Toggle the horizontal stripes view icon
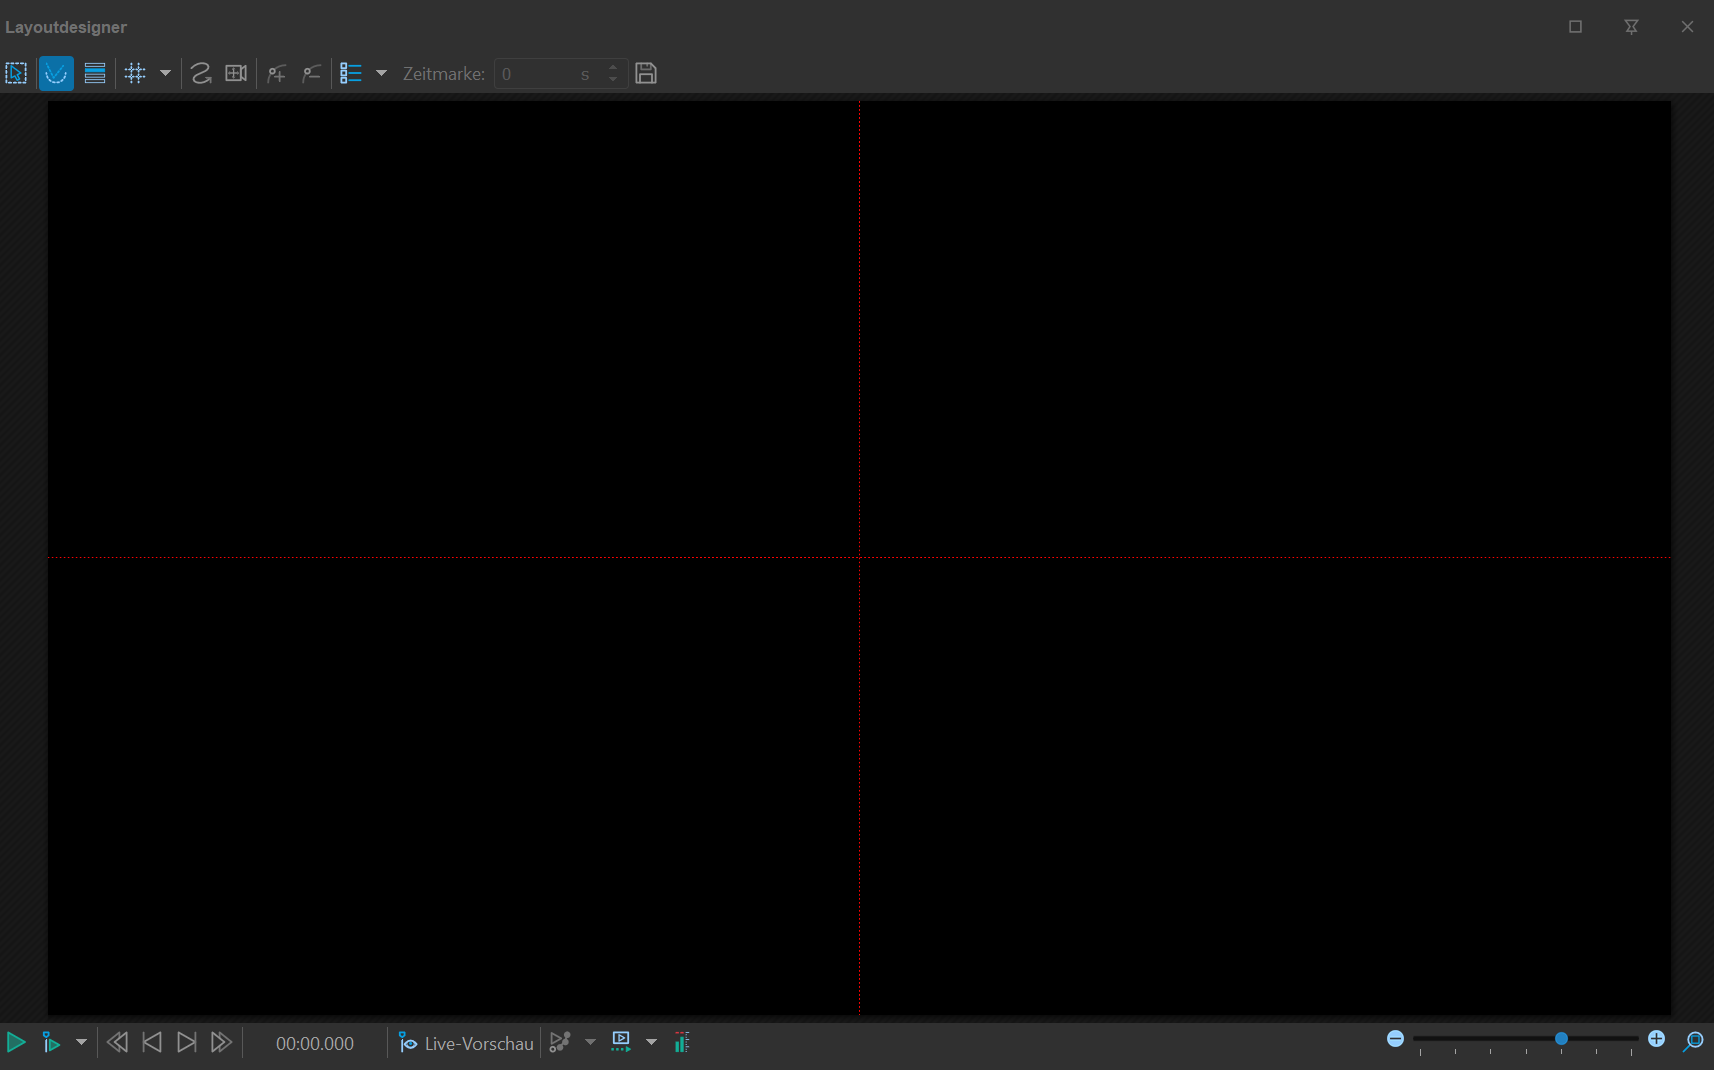1714x1070 pixels. [x=95, y=73]
